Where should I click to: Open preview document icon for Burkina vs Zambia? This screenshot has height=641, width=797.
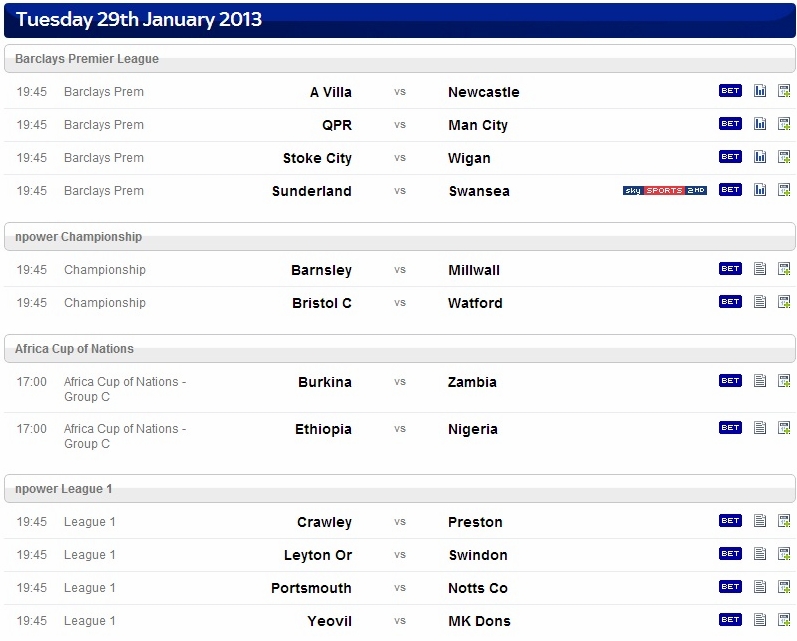[760, 381]
